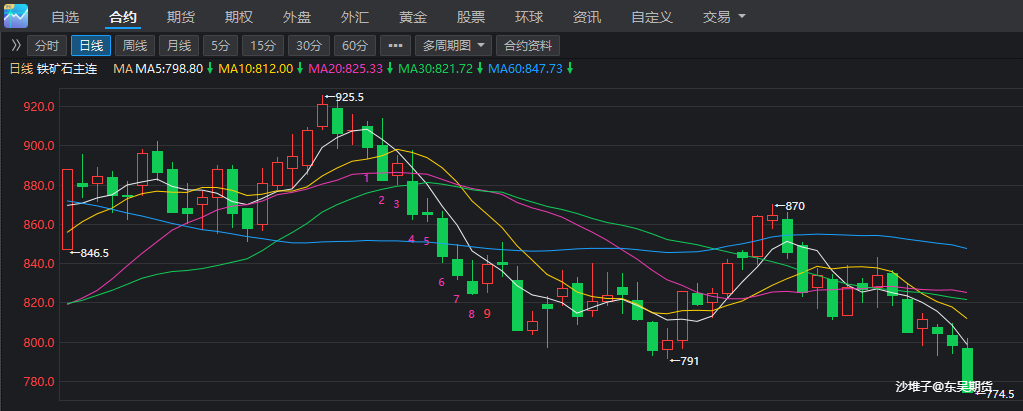Expand the 多周期图 dropdown
The height and width of the screenshot is (411, 1023).
(x=453, y=46)
